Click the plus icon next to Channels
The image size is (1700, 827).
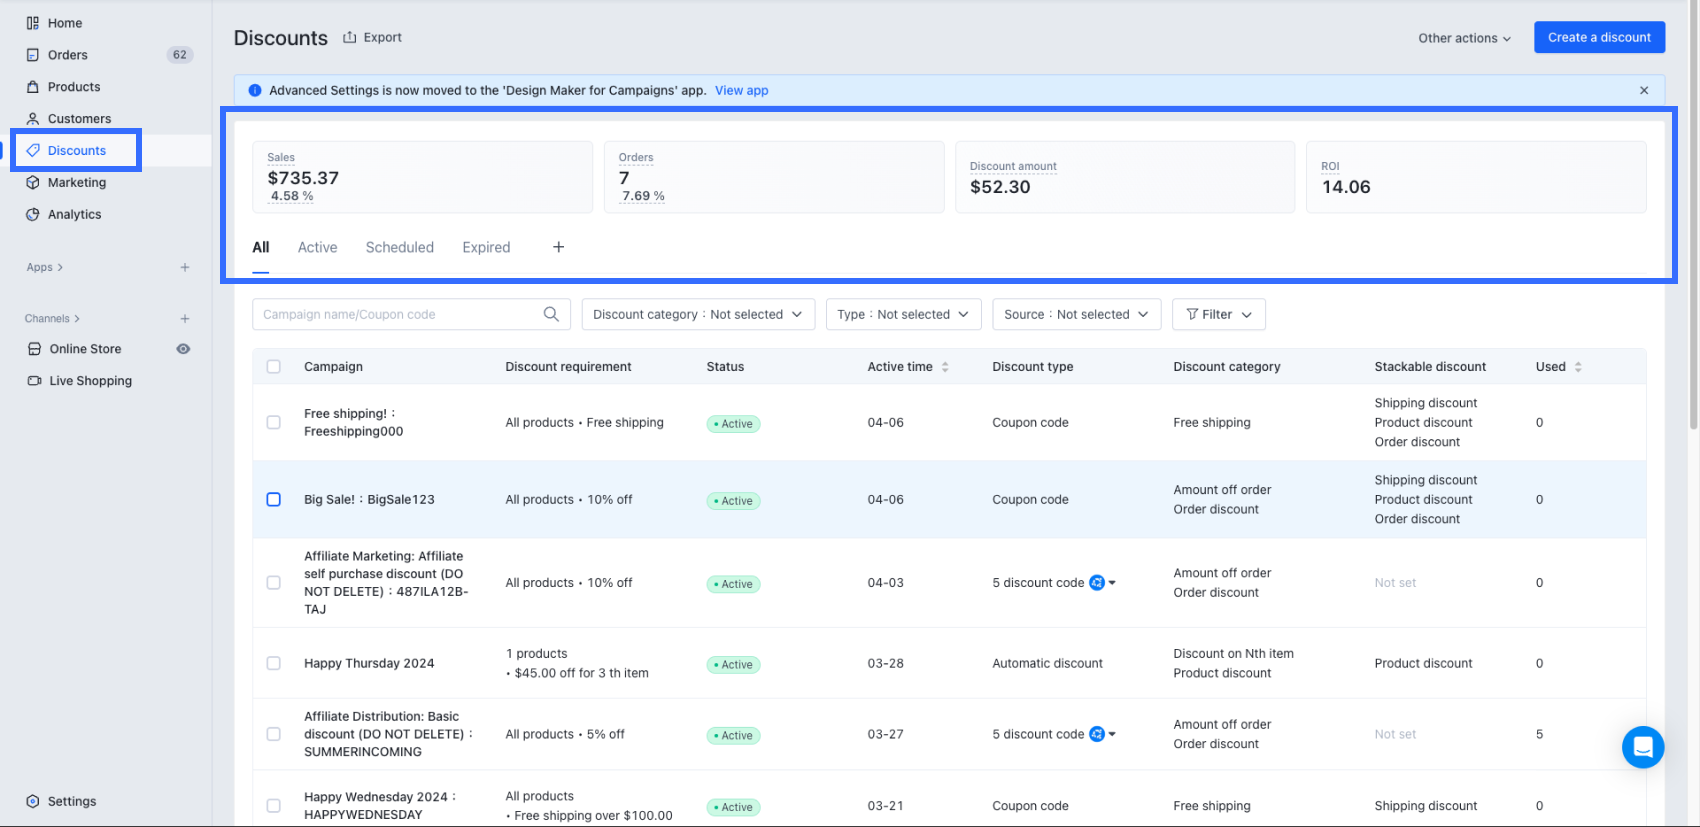(x=185, y=318)
